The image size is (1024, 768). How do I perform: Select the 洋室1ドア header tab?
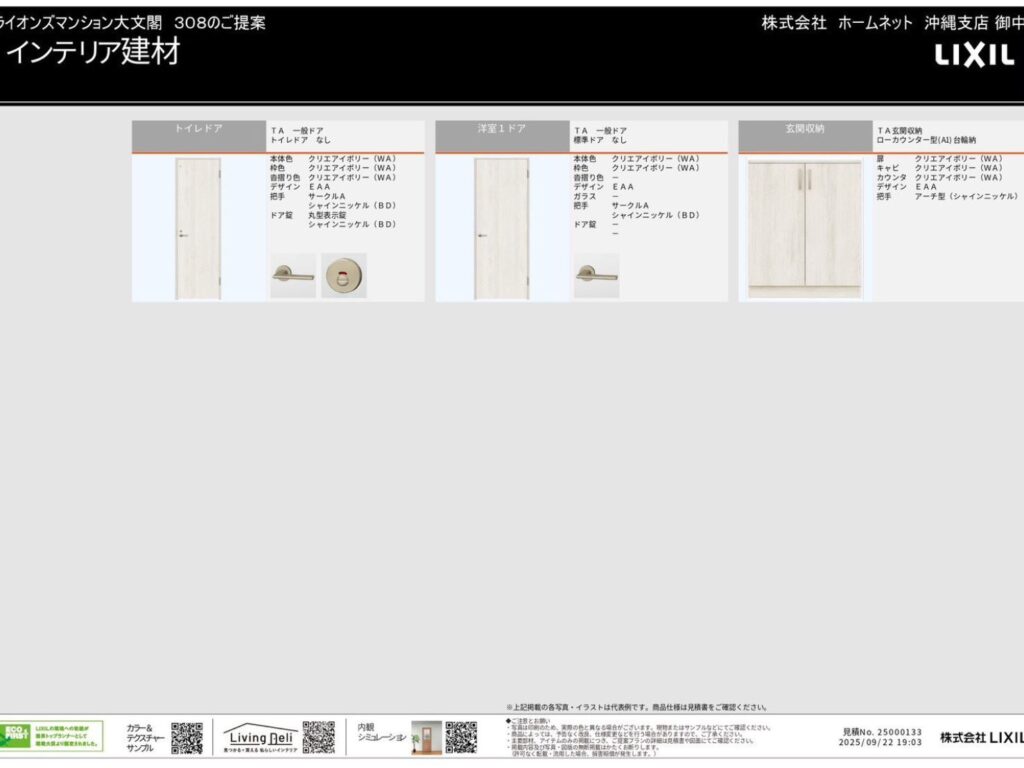502,129
